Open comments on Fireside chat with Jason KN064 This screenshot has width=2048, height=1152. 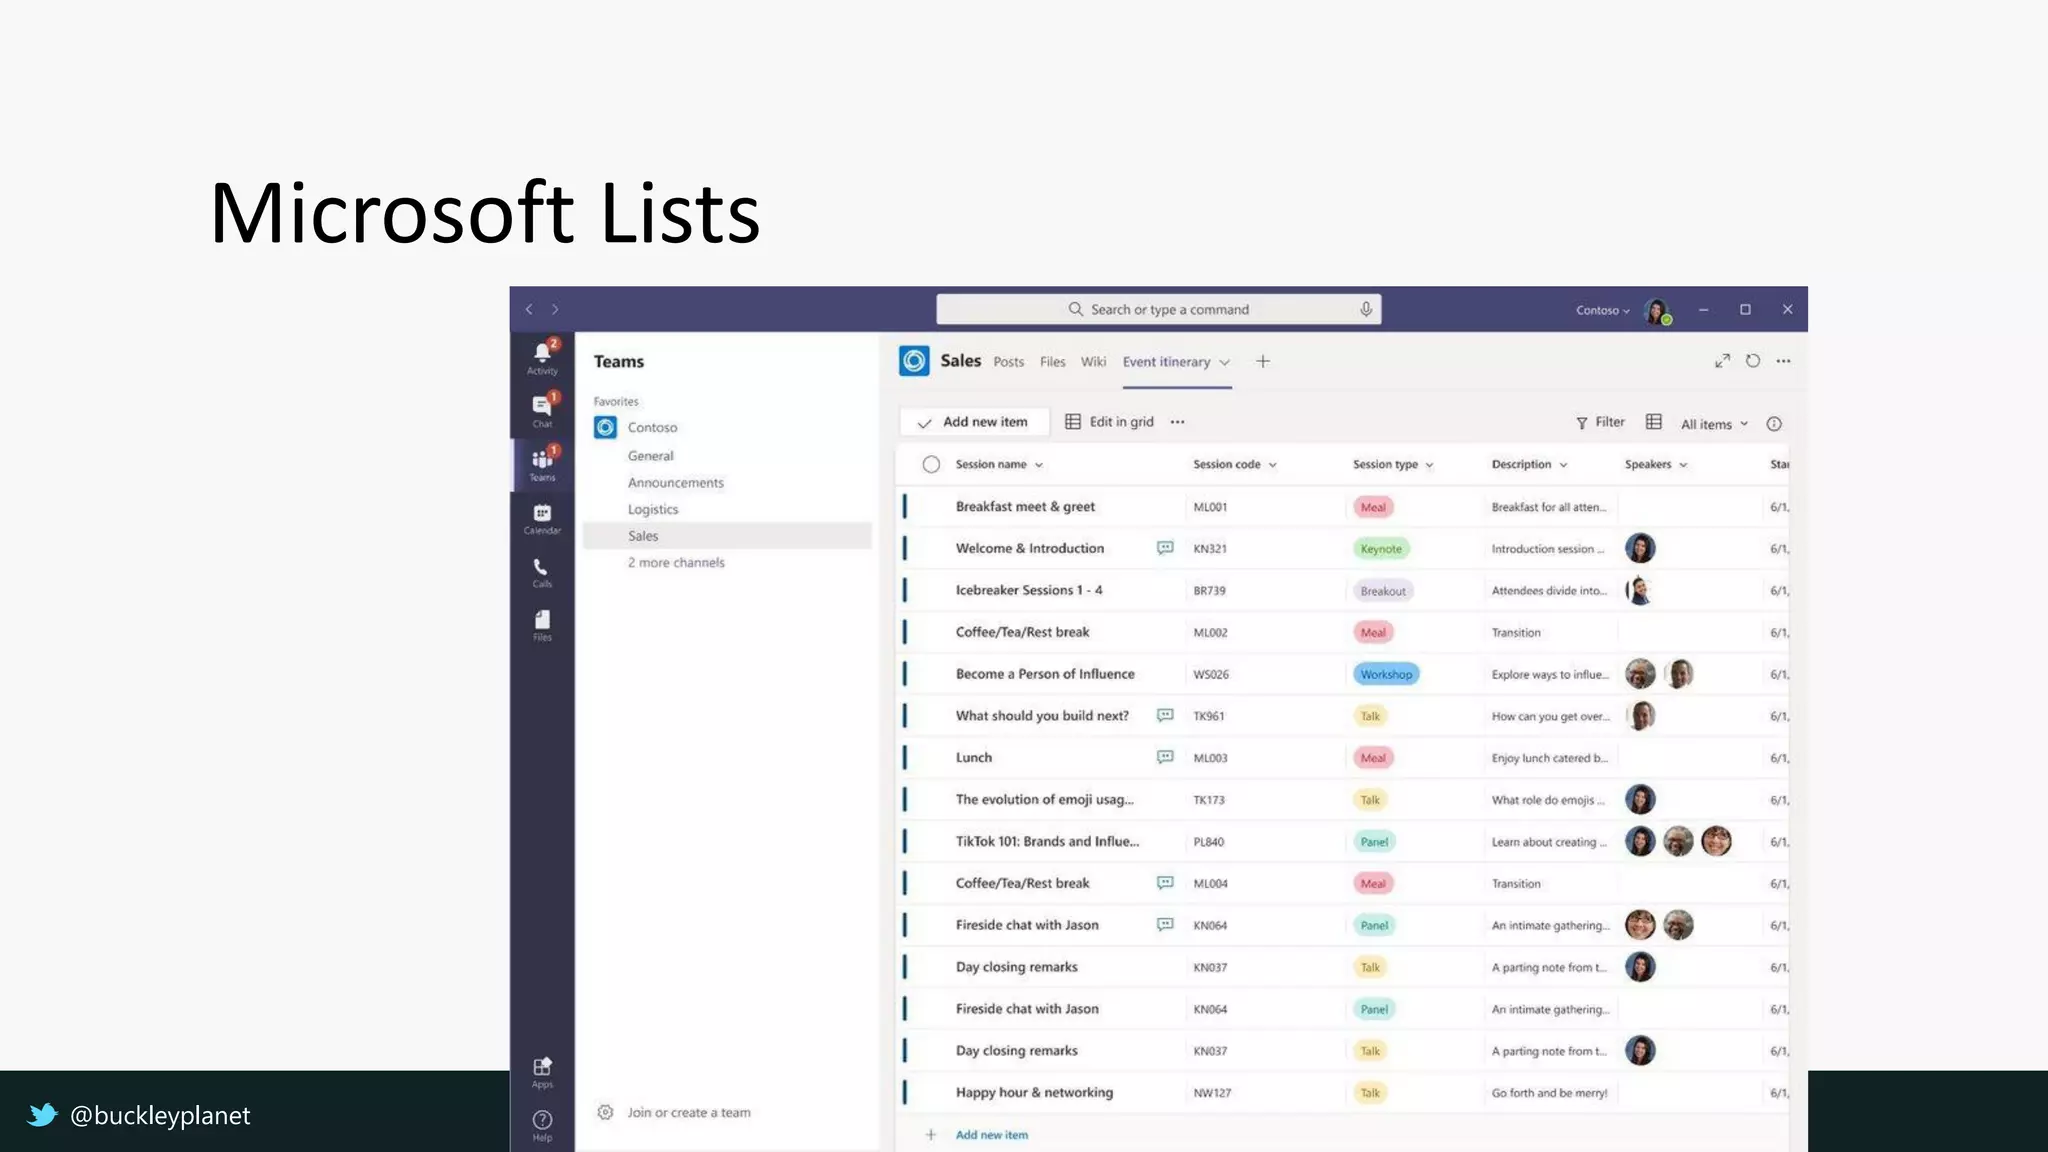click(x=1165, y=924)
